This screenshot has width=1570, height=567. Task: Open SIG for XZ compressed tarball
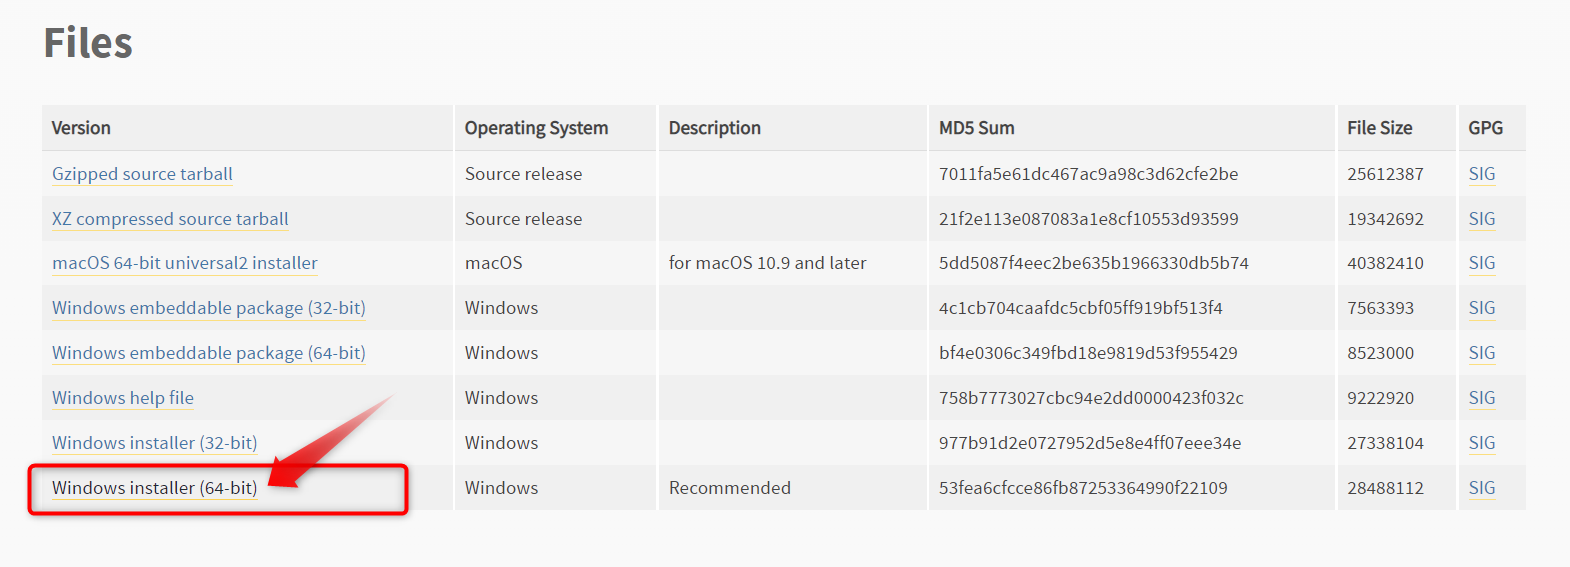pyautogui.click(x=1482, y=219)
